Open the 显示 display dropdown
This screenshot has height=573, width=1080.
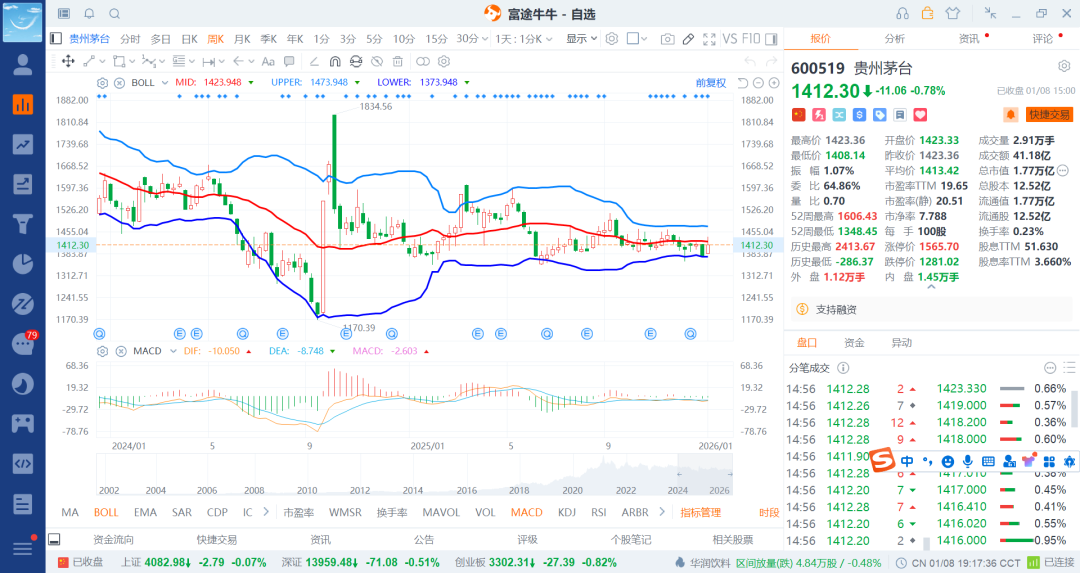click(x=580, y=39)
